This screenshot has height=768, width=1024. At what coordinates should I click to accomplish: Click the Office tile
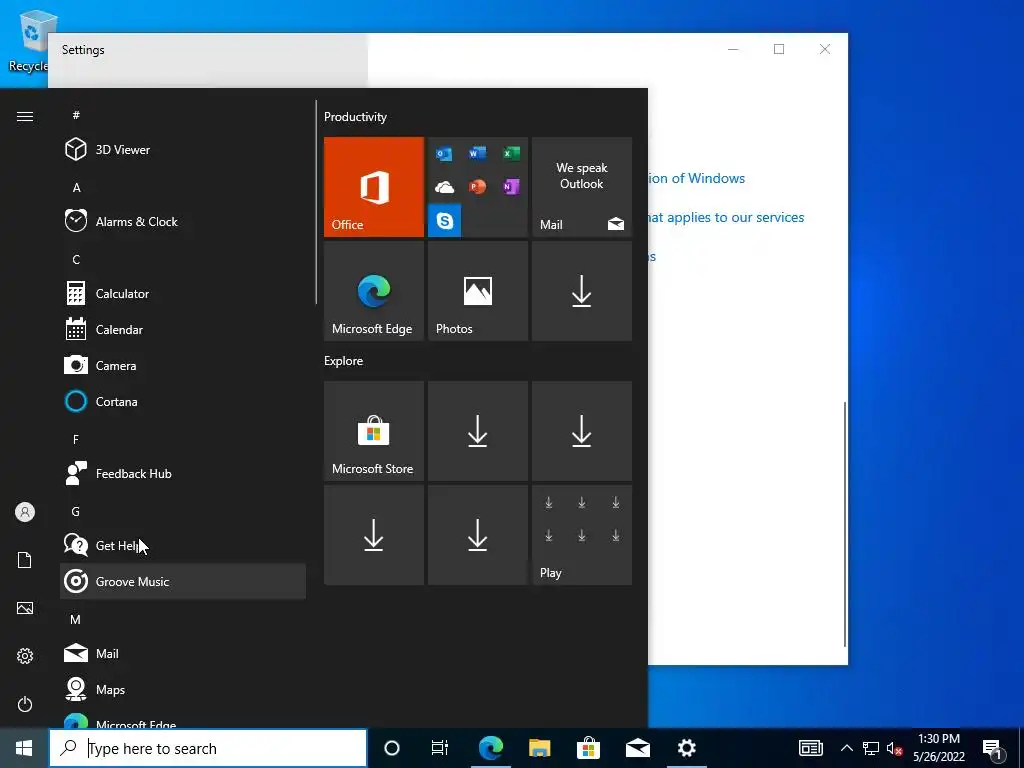tap(374, 187)
